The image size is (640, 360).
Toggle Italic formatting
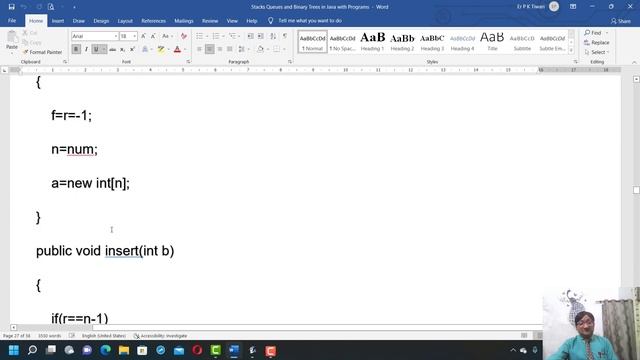[x=86, y=49]
